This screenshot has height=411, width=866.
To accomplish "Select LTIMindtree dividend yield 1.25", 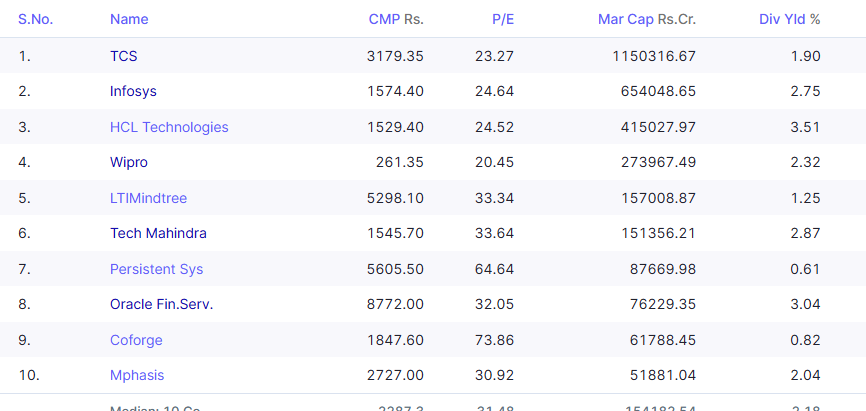I will pos(805,198).
